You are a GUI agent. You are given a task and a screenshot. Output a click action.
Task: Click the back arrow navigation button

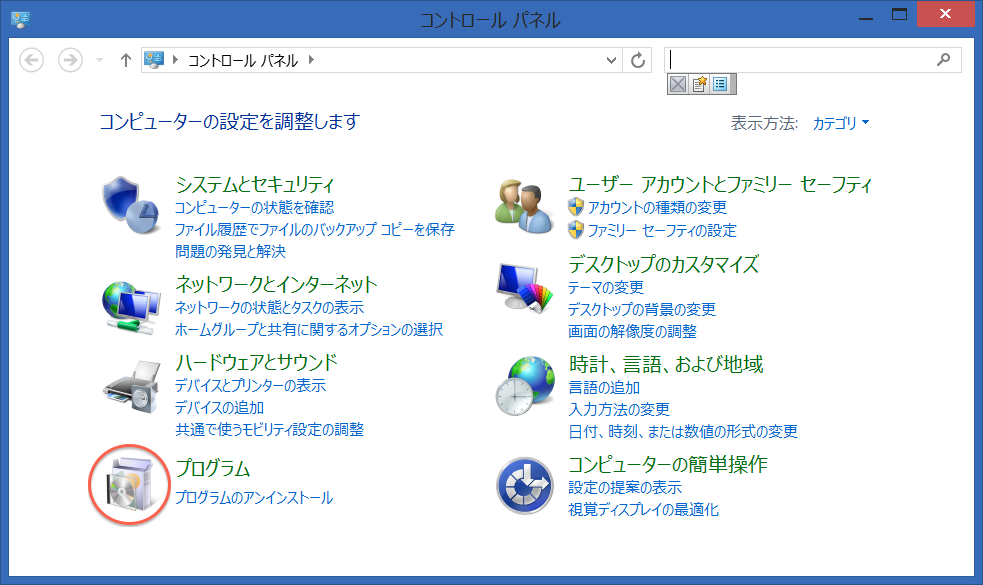click(x=31, y=60)
